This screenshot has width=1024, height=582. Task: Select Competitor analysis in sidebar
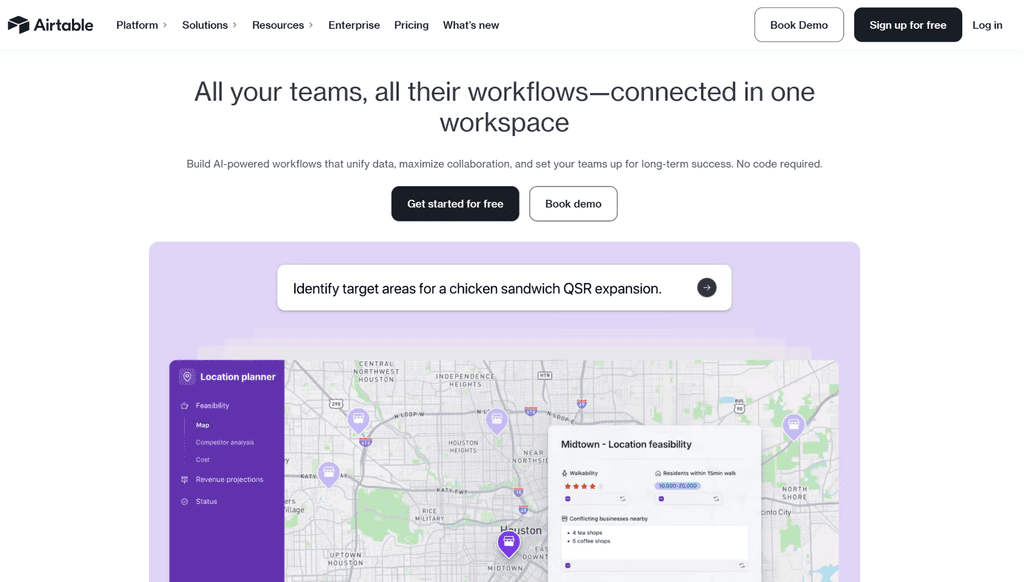pyautogui.click(x=225, y=442)
